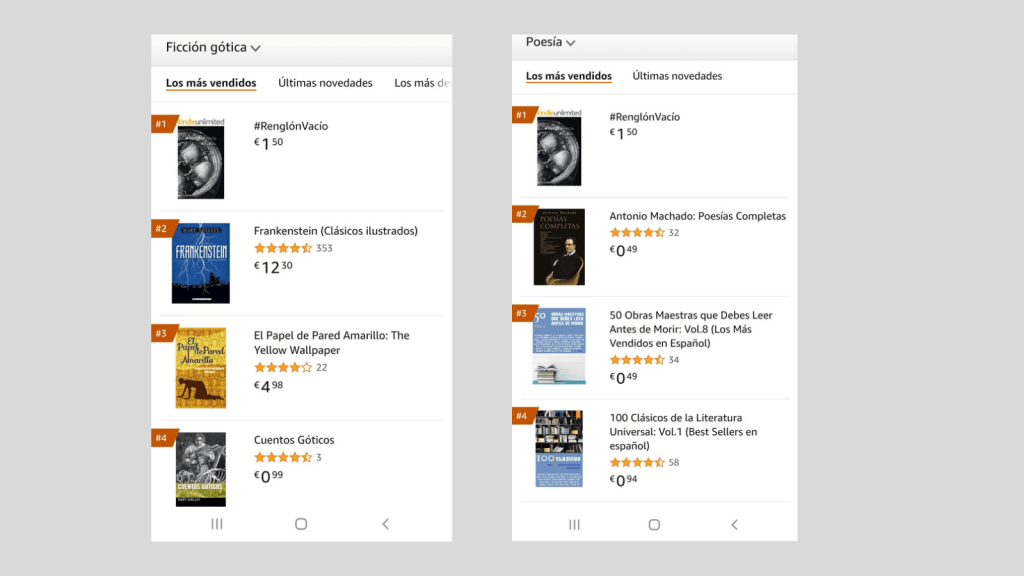Tap recent apps icon in left phone
1024x576 pixels.
(217, 524)
